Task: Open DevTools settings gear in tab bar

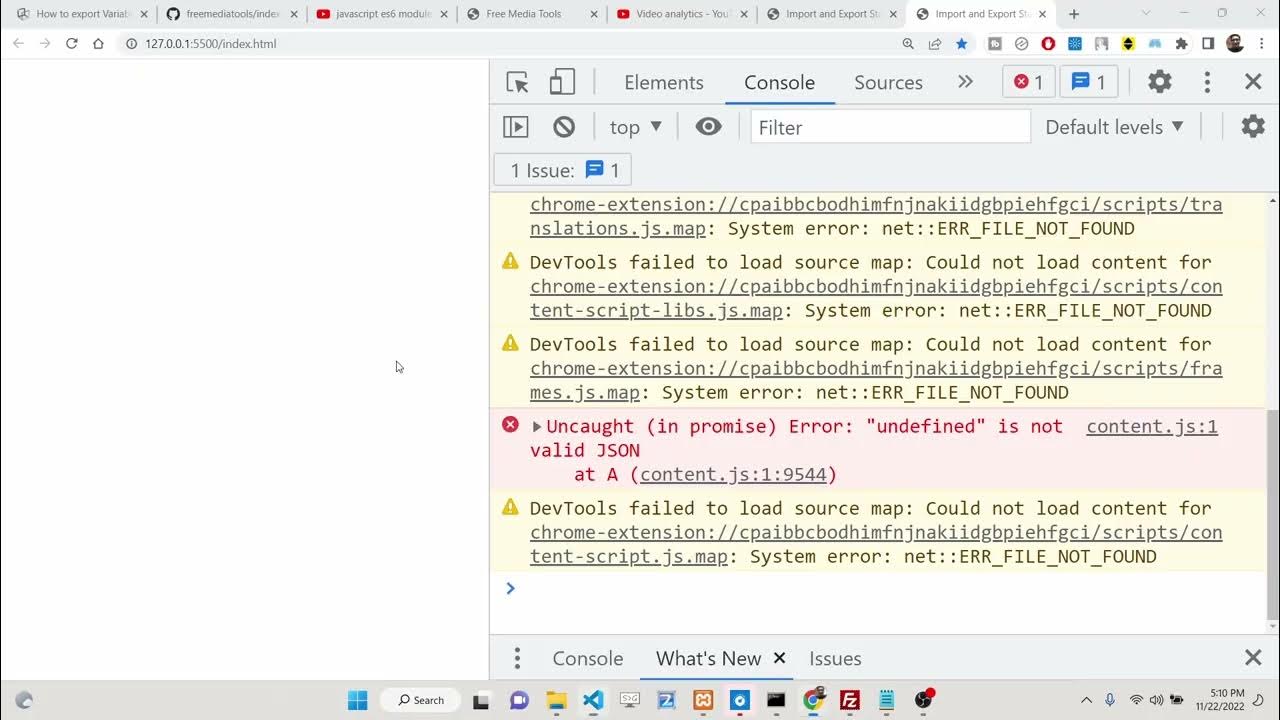Action: coord(1159,82)
